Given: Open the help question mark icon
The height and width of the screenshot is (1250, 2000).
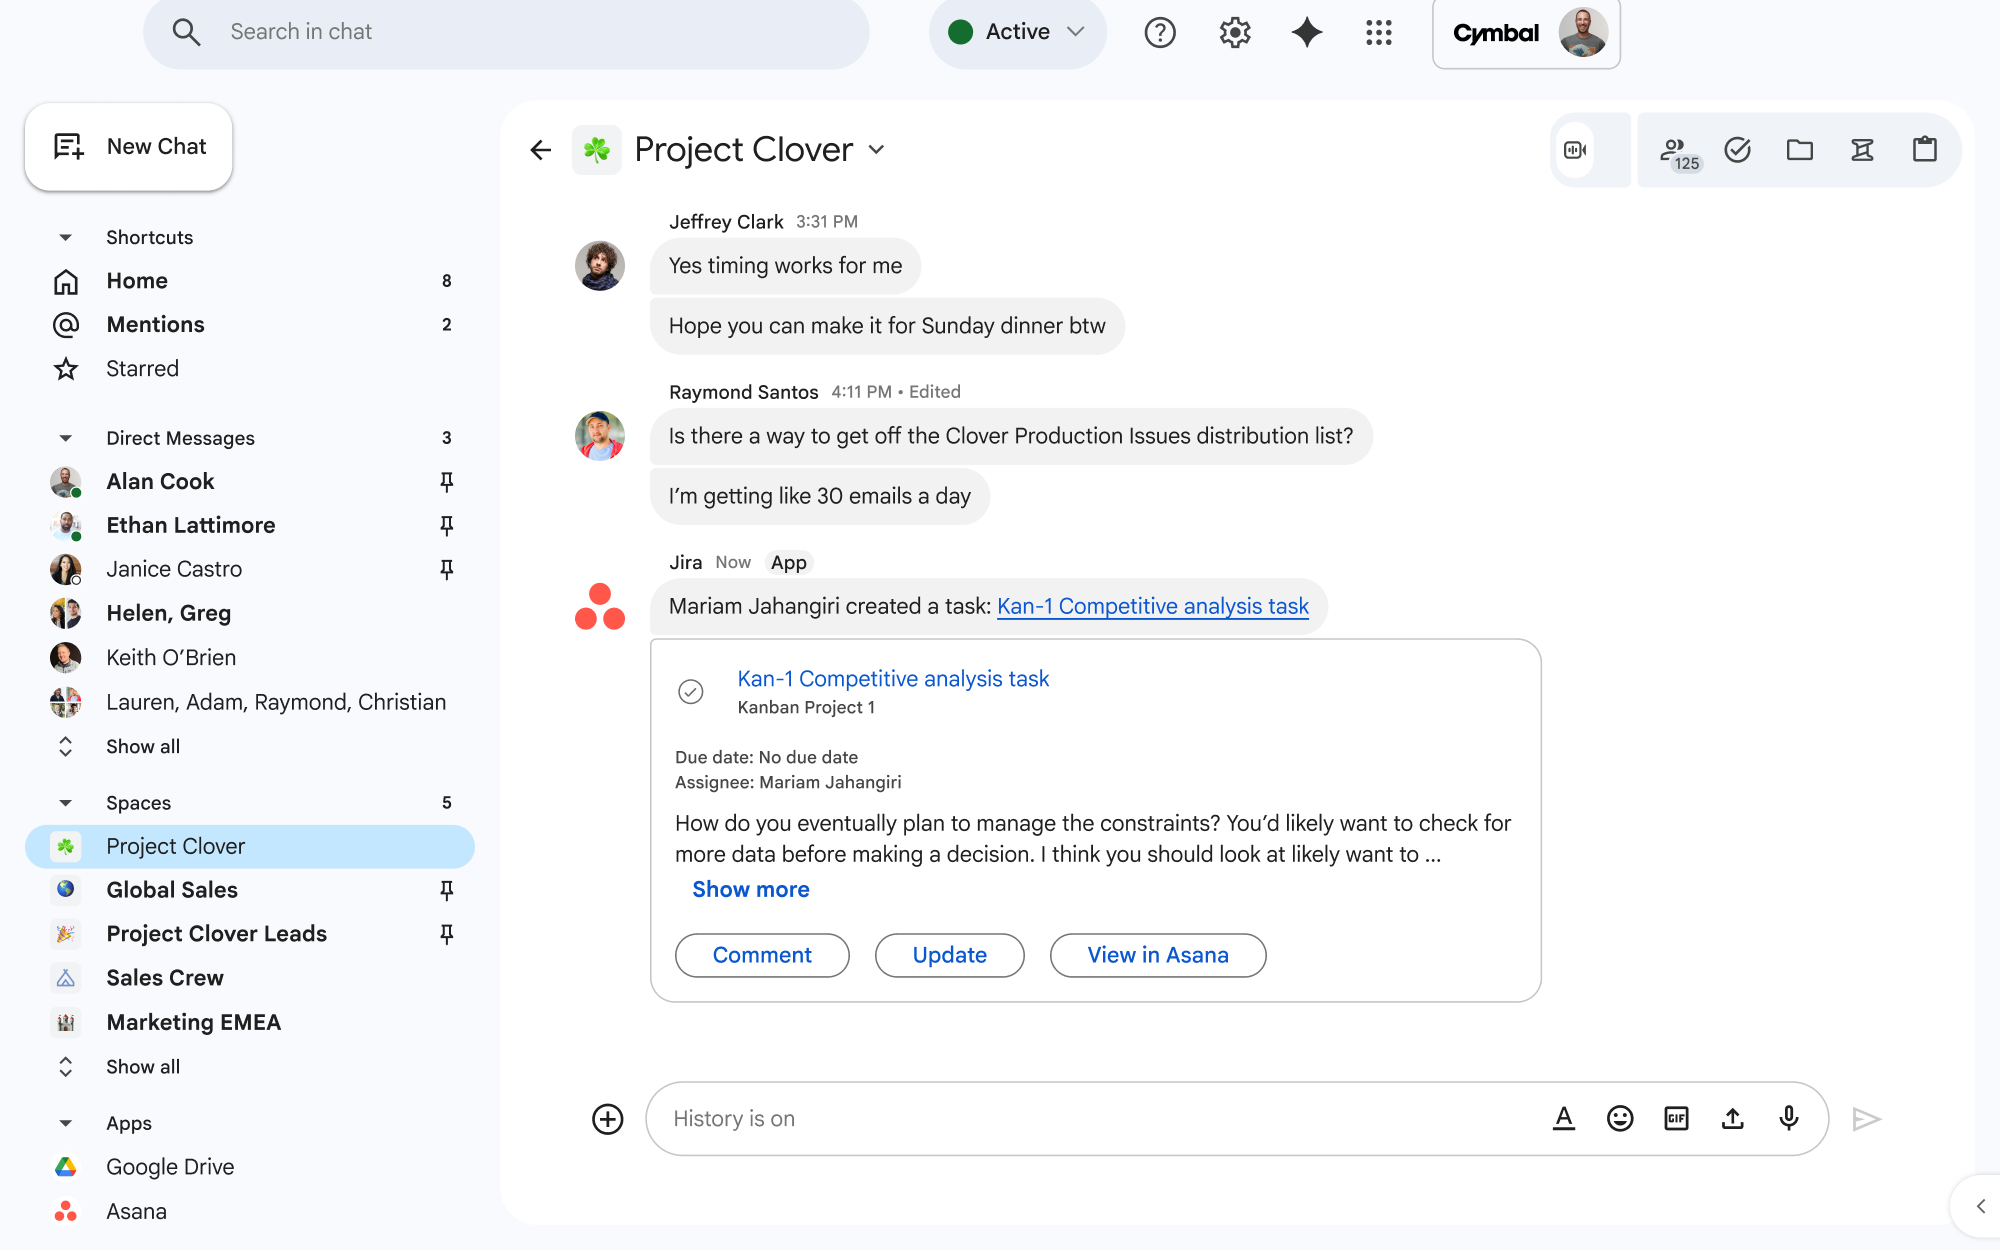Looking at the screenshot, I should (x=1160, y=33).
